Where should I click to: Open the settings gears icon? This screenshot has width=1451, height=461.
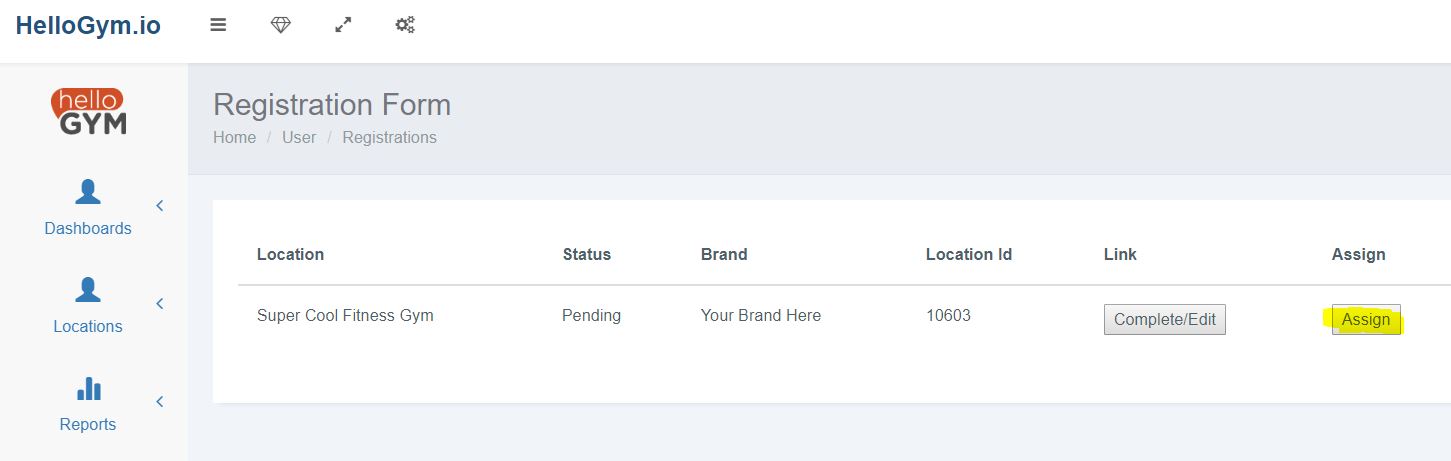point(405,25)
